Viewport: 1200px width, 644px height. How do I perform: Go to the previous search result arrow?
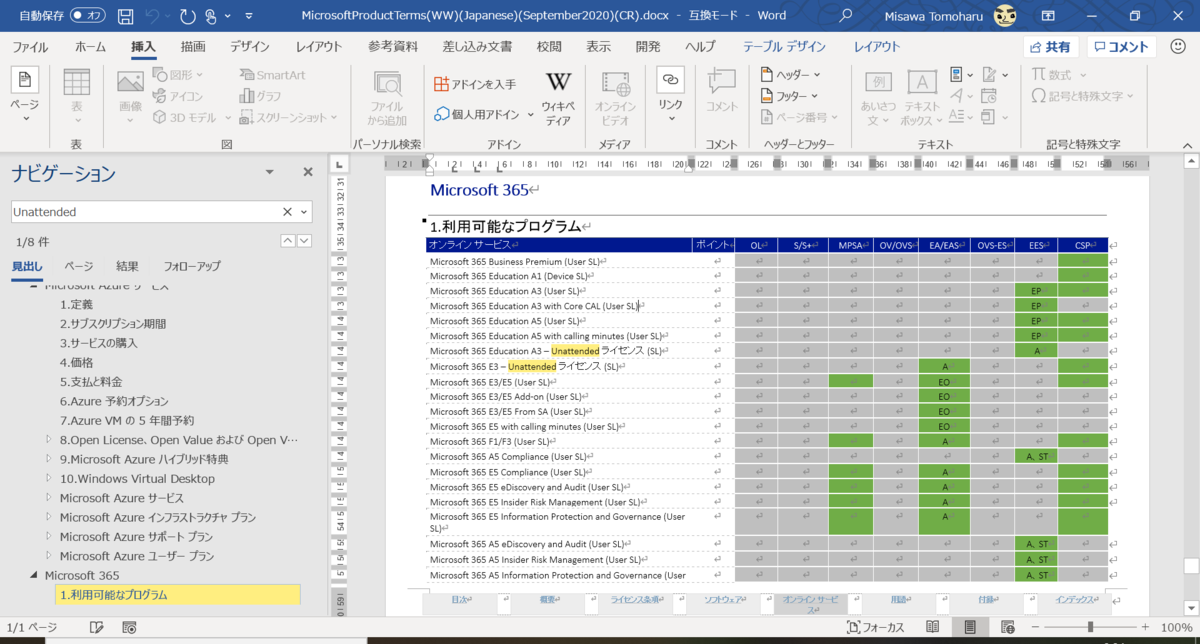coord(288,241)
